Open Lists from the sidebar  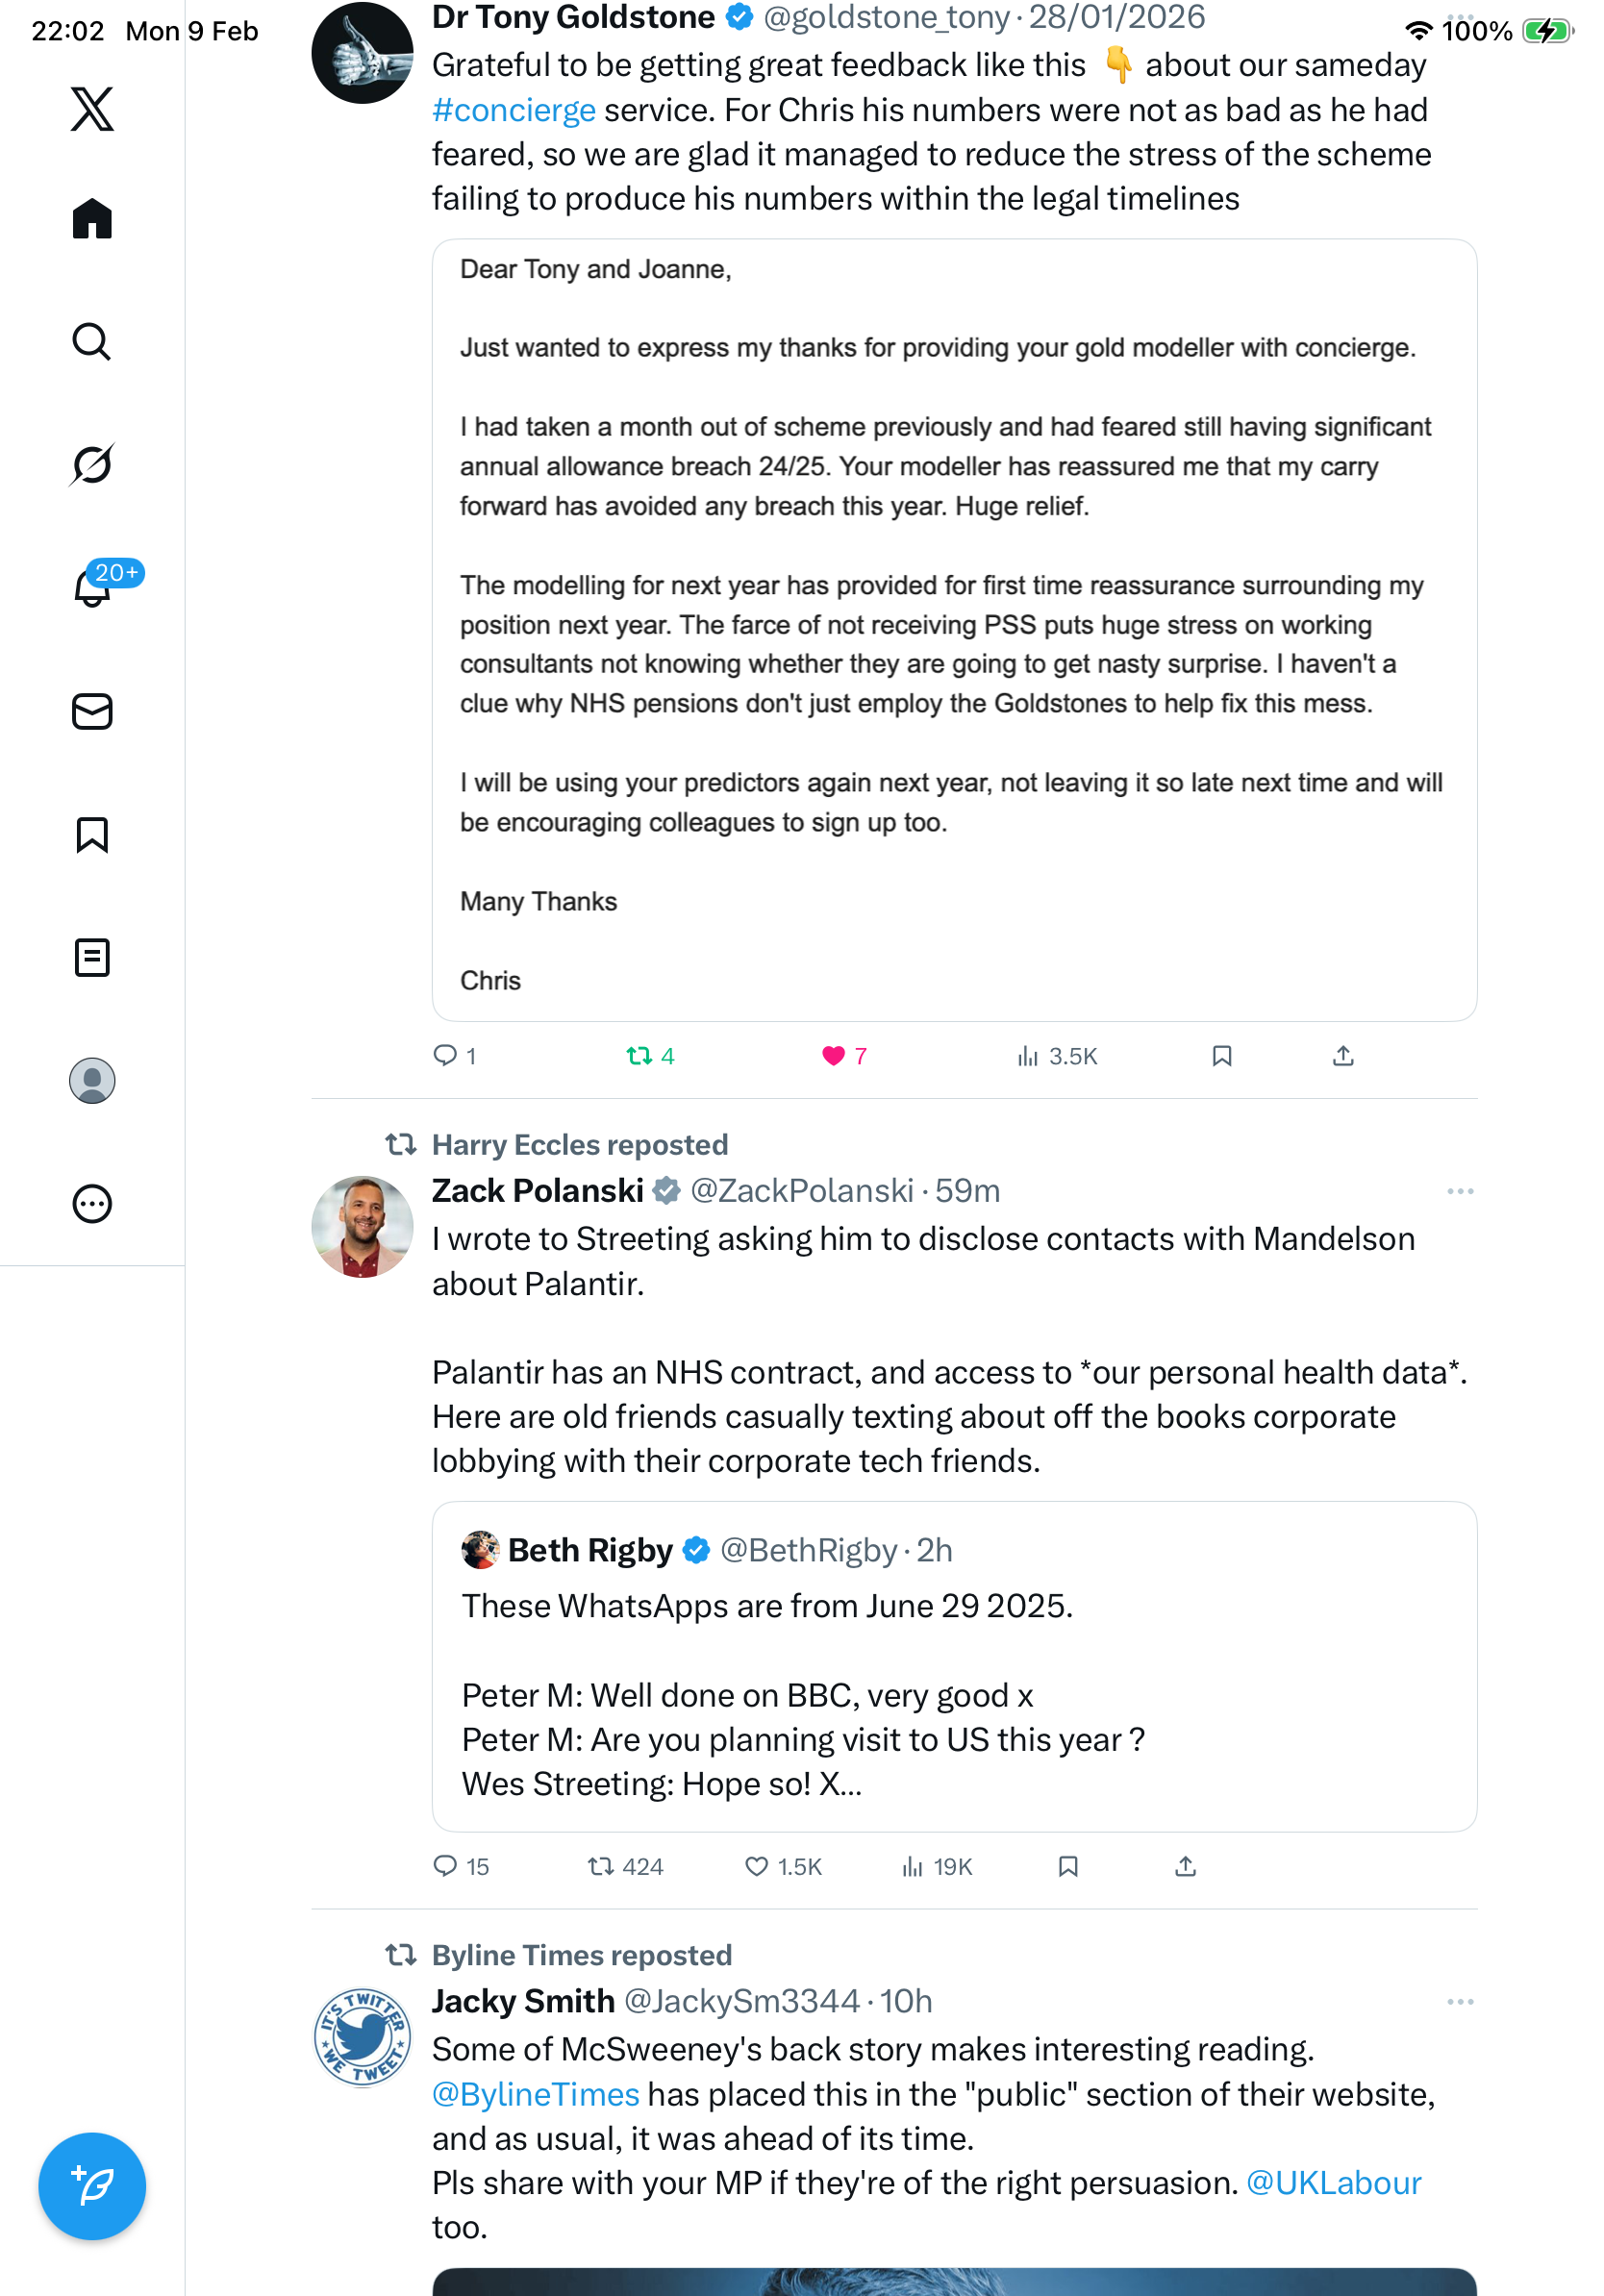click(x=92, y=958)
